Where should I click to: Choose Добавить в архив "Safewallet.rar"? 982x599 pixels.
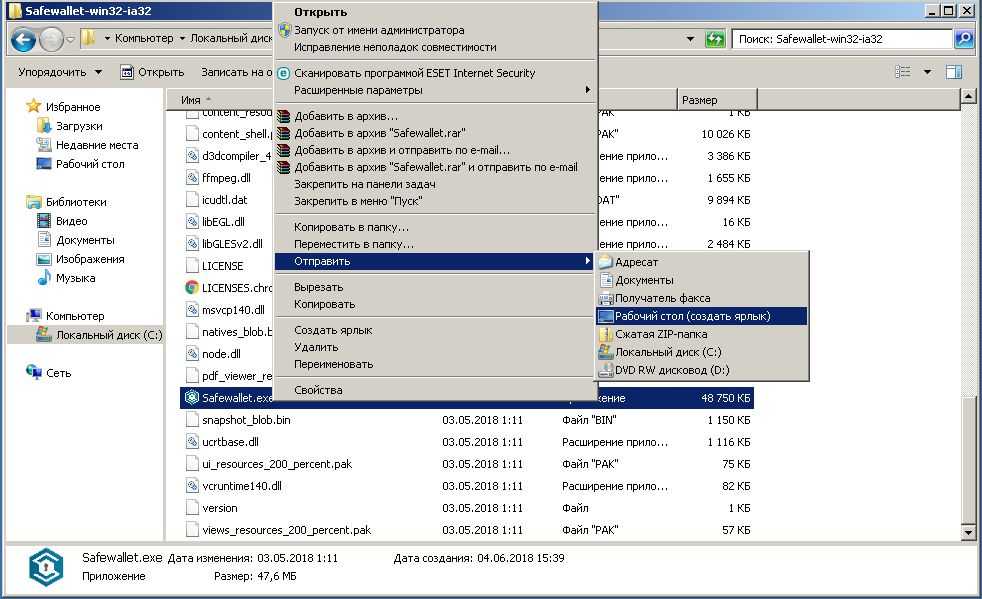(435, 133)
